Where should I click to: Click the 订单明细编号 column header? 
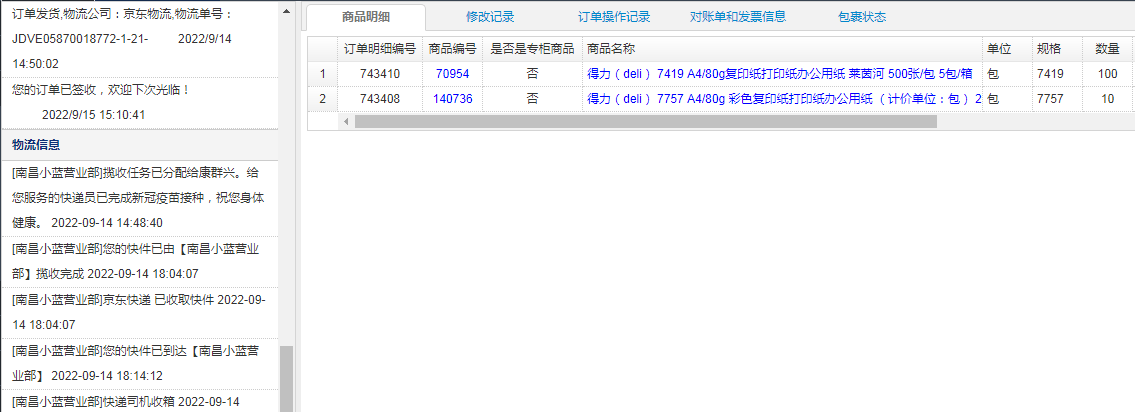pos(380,49)
